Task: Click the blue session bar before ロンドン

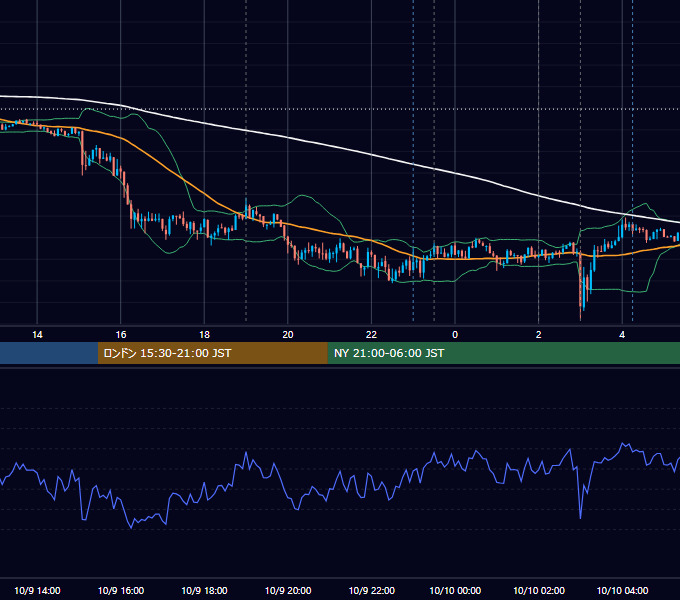Action: 49,353
